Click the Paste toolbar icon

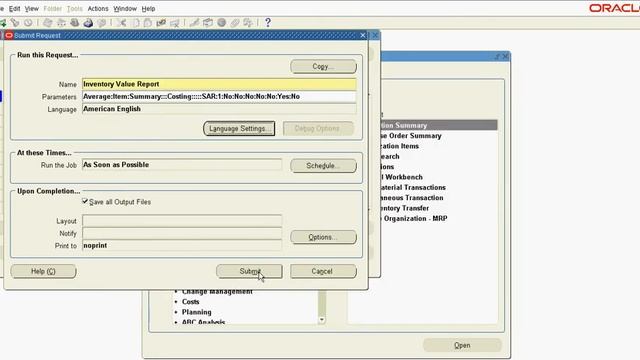(x=148, y=23)
